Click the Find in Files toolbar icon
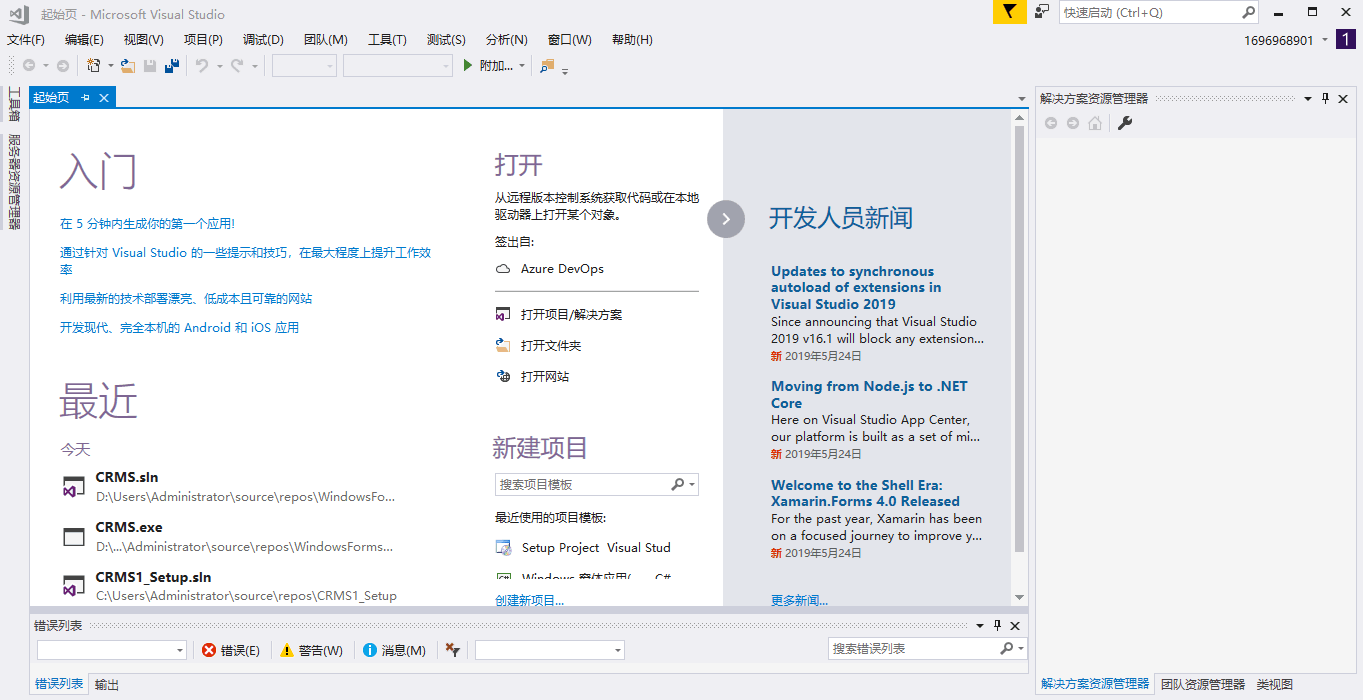 click(x=547, y=66)
